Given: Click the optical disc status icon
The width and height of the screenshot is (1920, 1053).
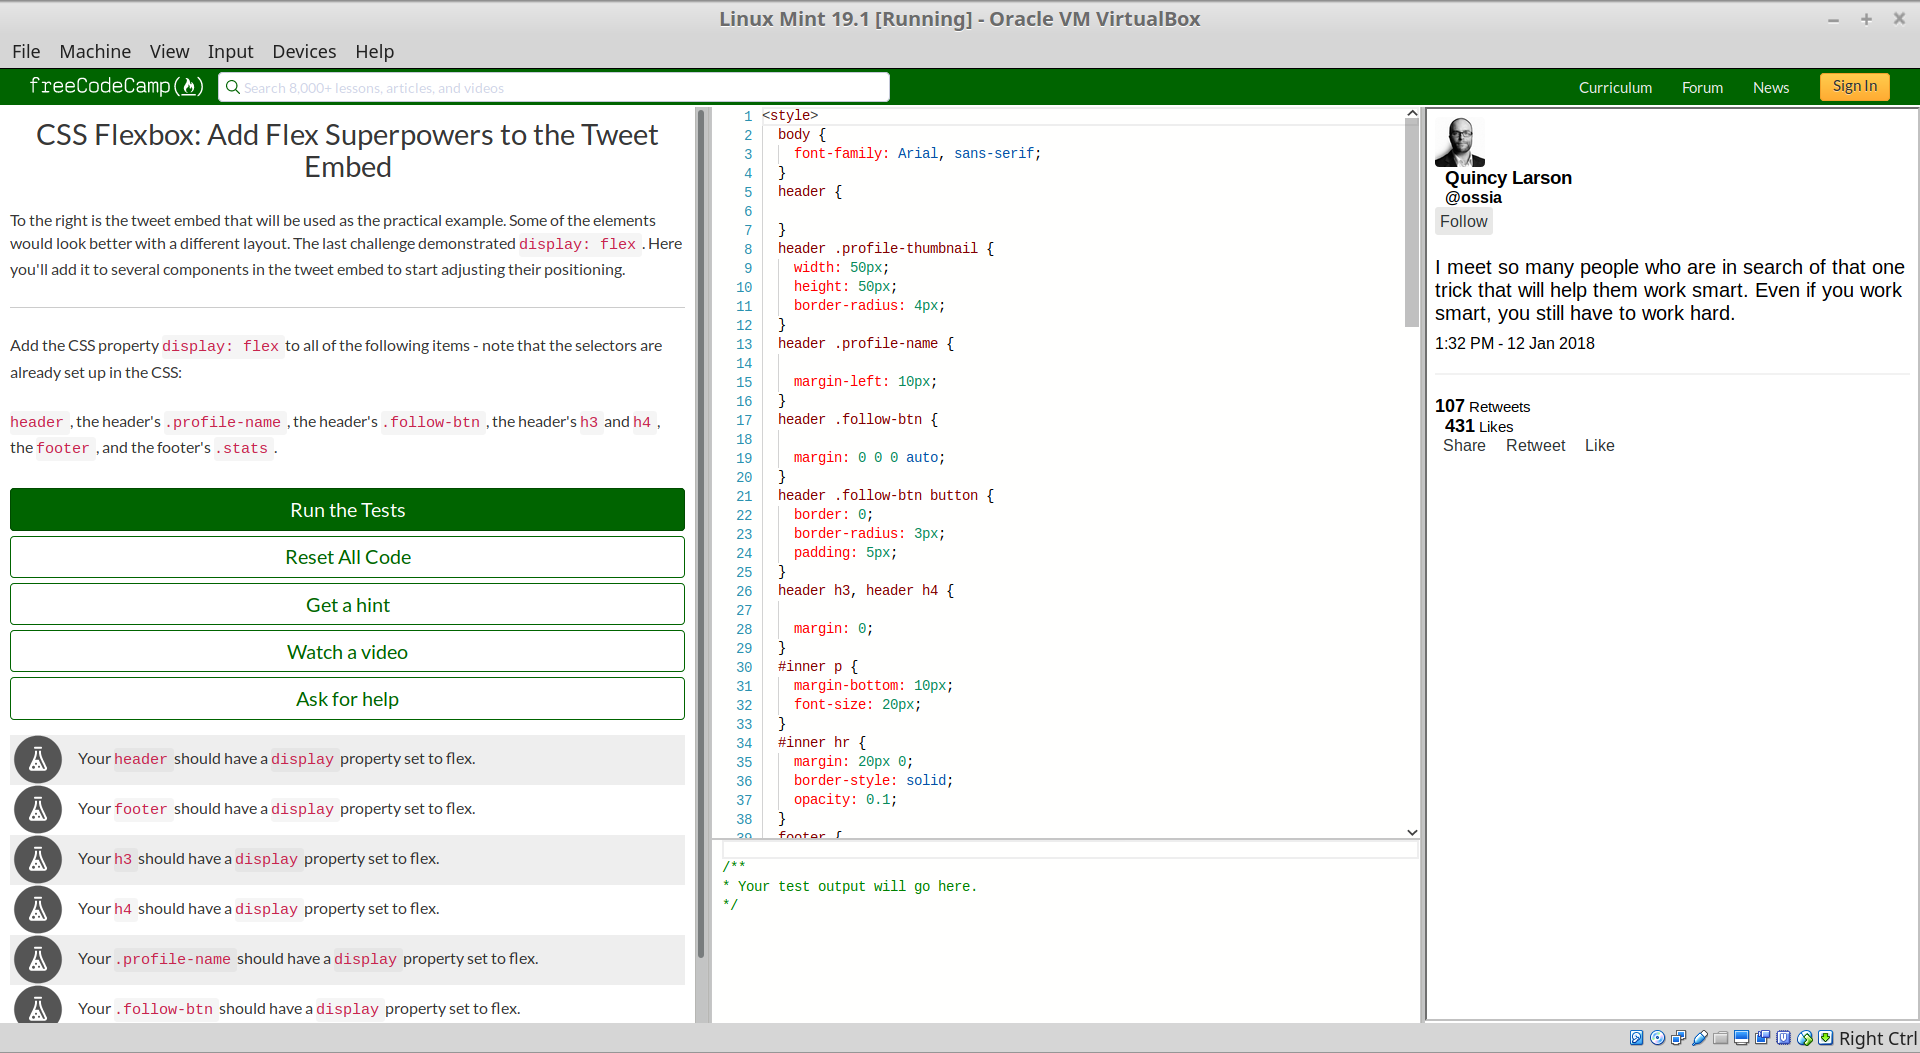Looking at the screenshot, I should point(1657,1038).
